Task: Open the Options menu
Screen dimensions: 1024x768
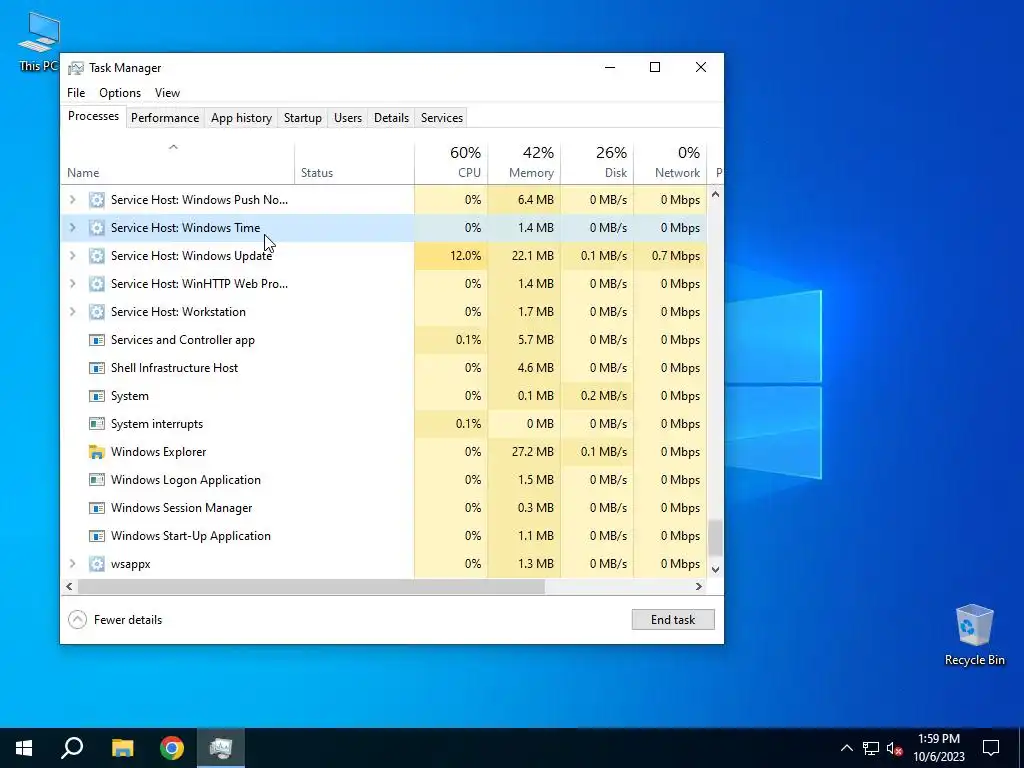Action: [x=120, y=93]
